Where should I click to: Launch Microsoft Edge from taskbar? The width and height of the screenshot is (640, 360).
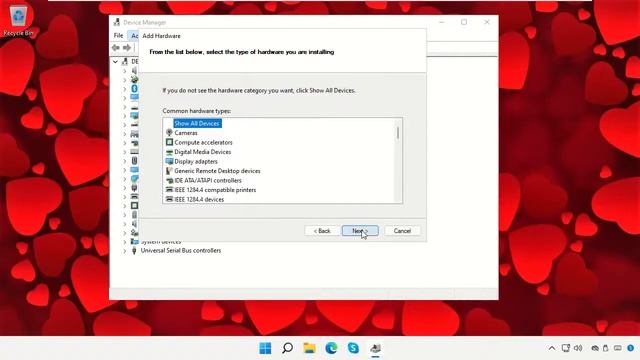(331, 348)
